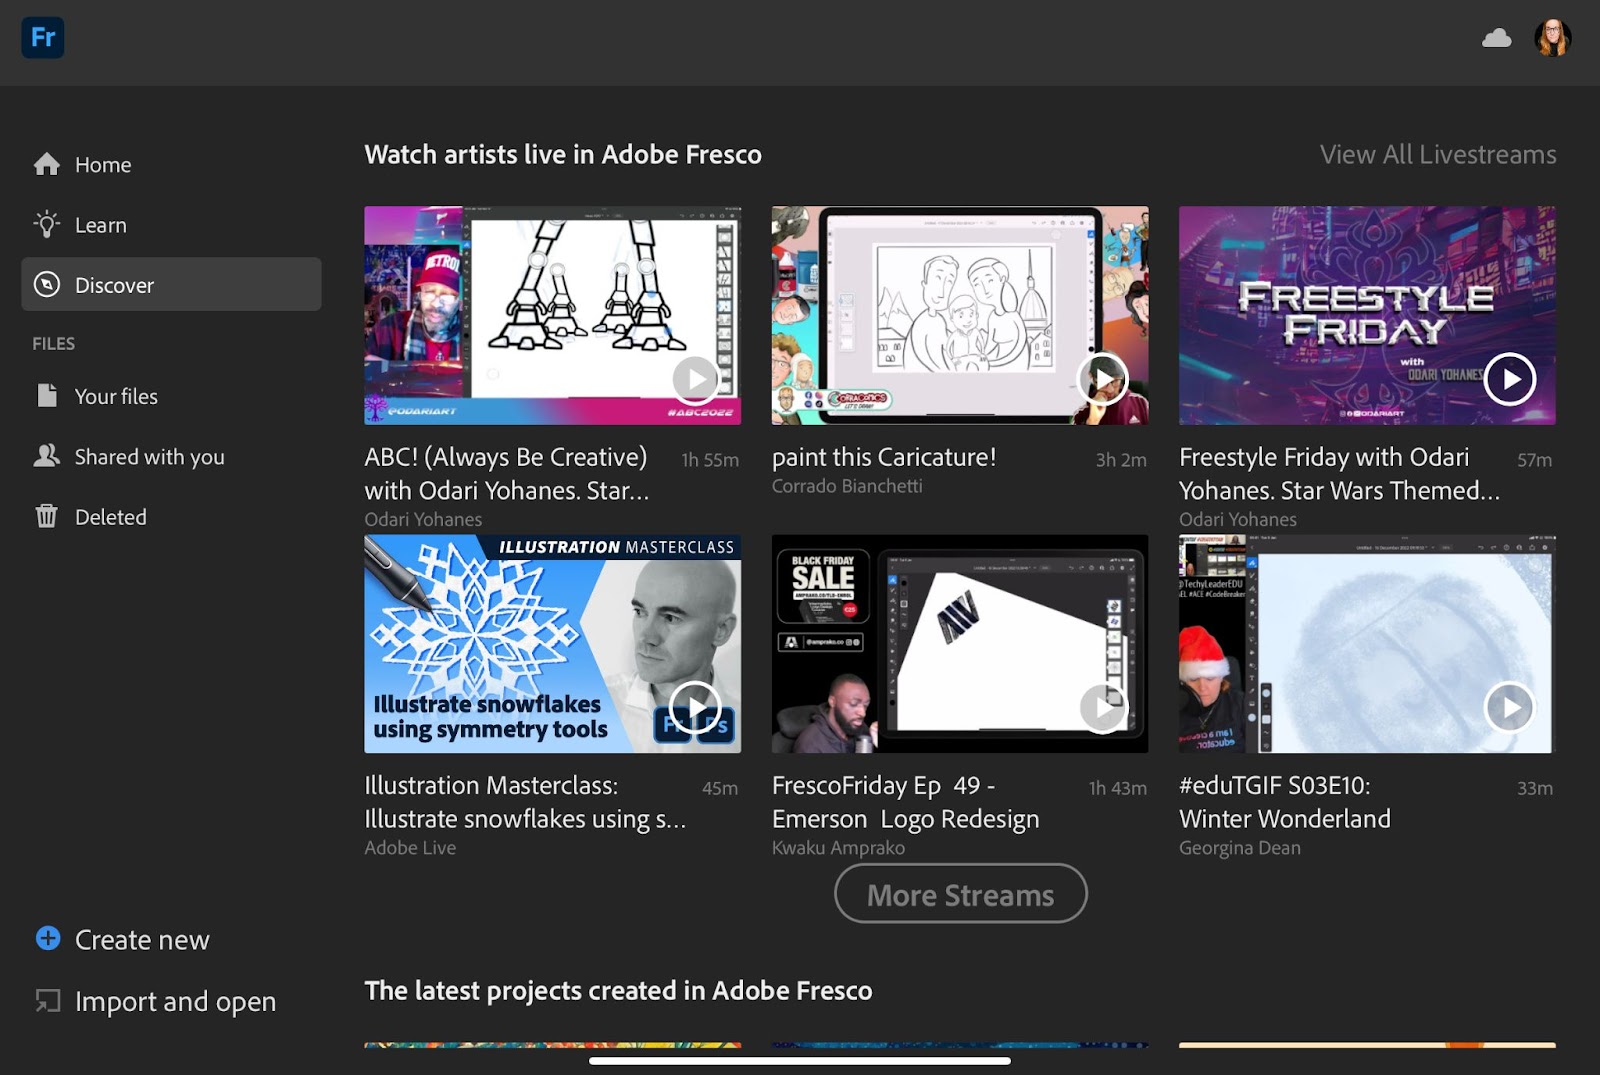Viewport: 1600px width, 1075px height.
Task: Play the FrescoFriday Ep 49 stream
Action: click(x=1102, y=707)
